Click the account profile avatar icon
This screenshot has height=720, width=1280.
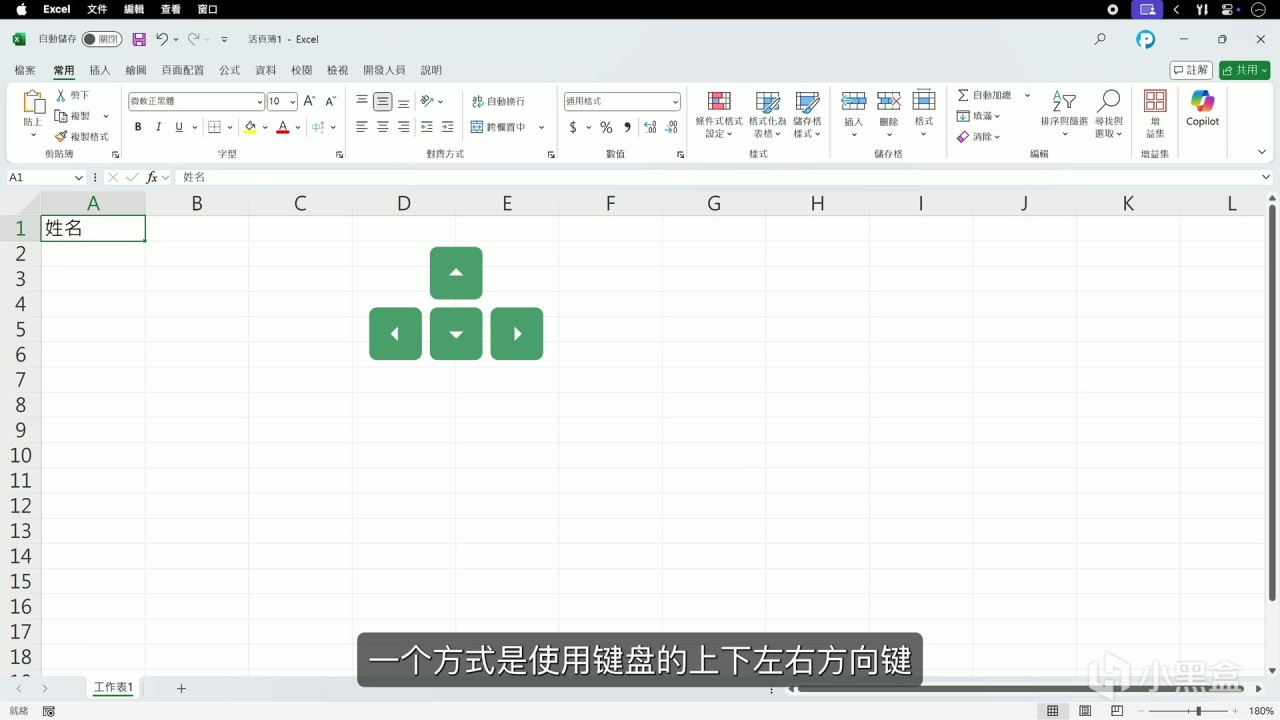(1146, 39)
